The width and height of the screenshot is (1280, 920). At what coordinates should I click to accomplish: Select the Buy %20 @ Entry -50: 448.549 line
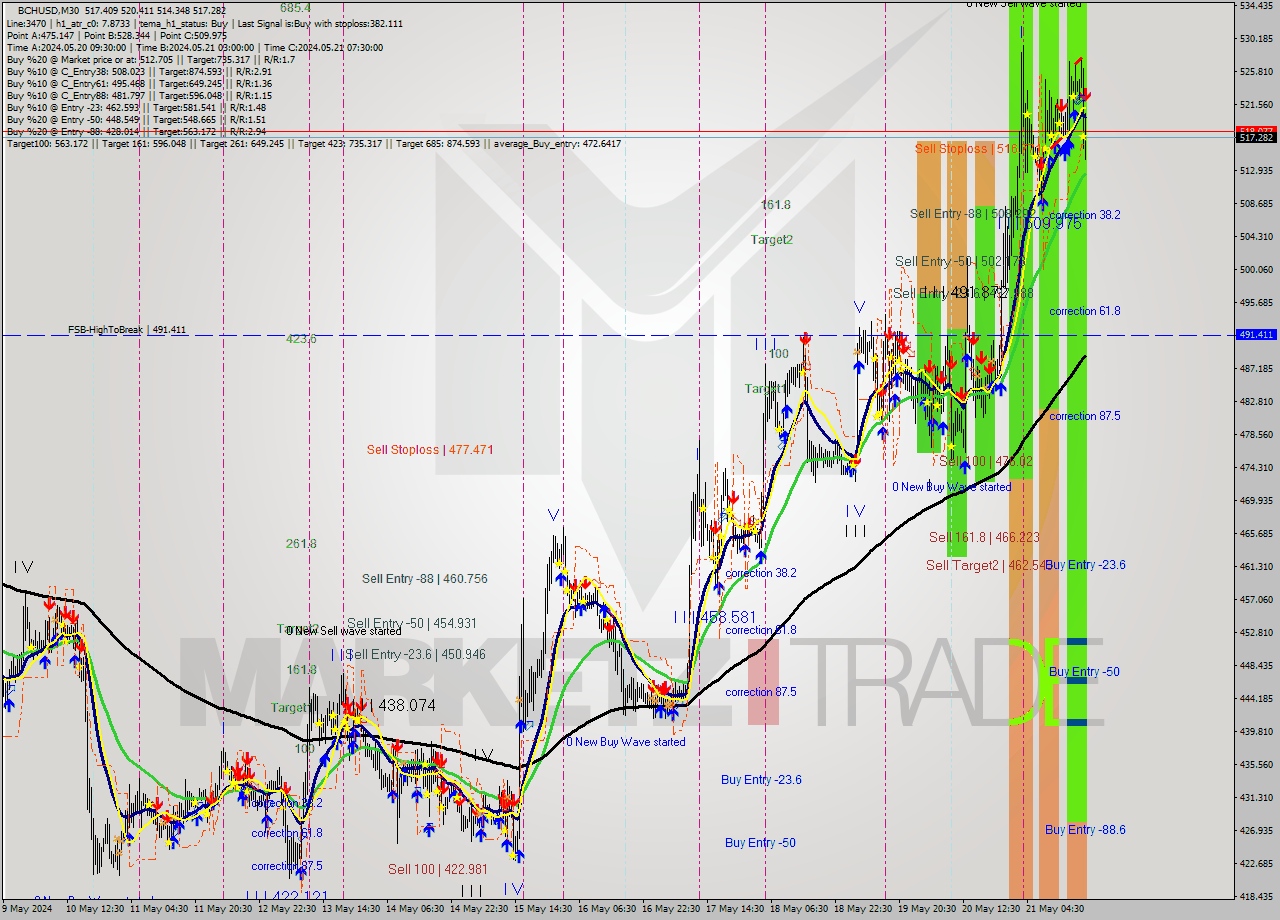pyautogui.click(x=136, y=119)
